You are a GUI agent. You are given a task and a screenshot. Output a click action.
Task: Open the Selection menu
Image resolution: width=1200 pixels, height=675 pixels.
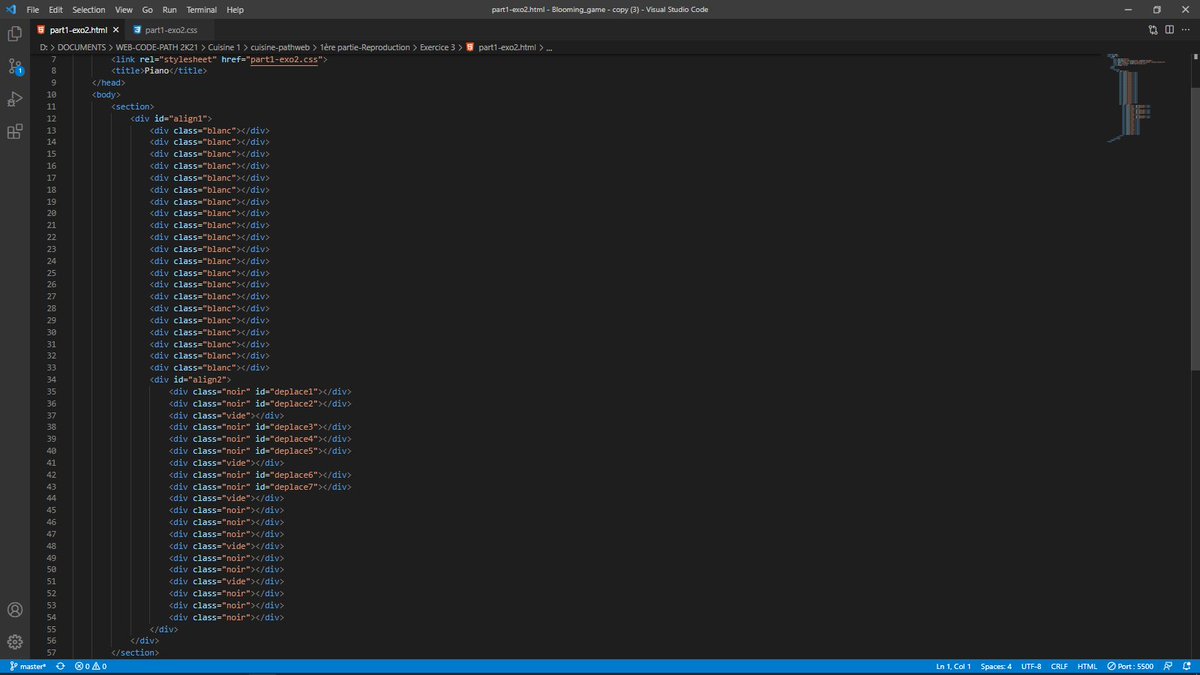89,9
